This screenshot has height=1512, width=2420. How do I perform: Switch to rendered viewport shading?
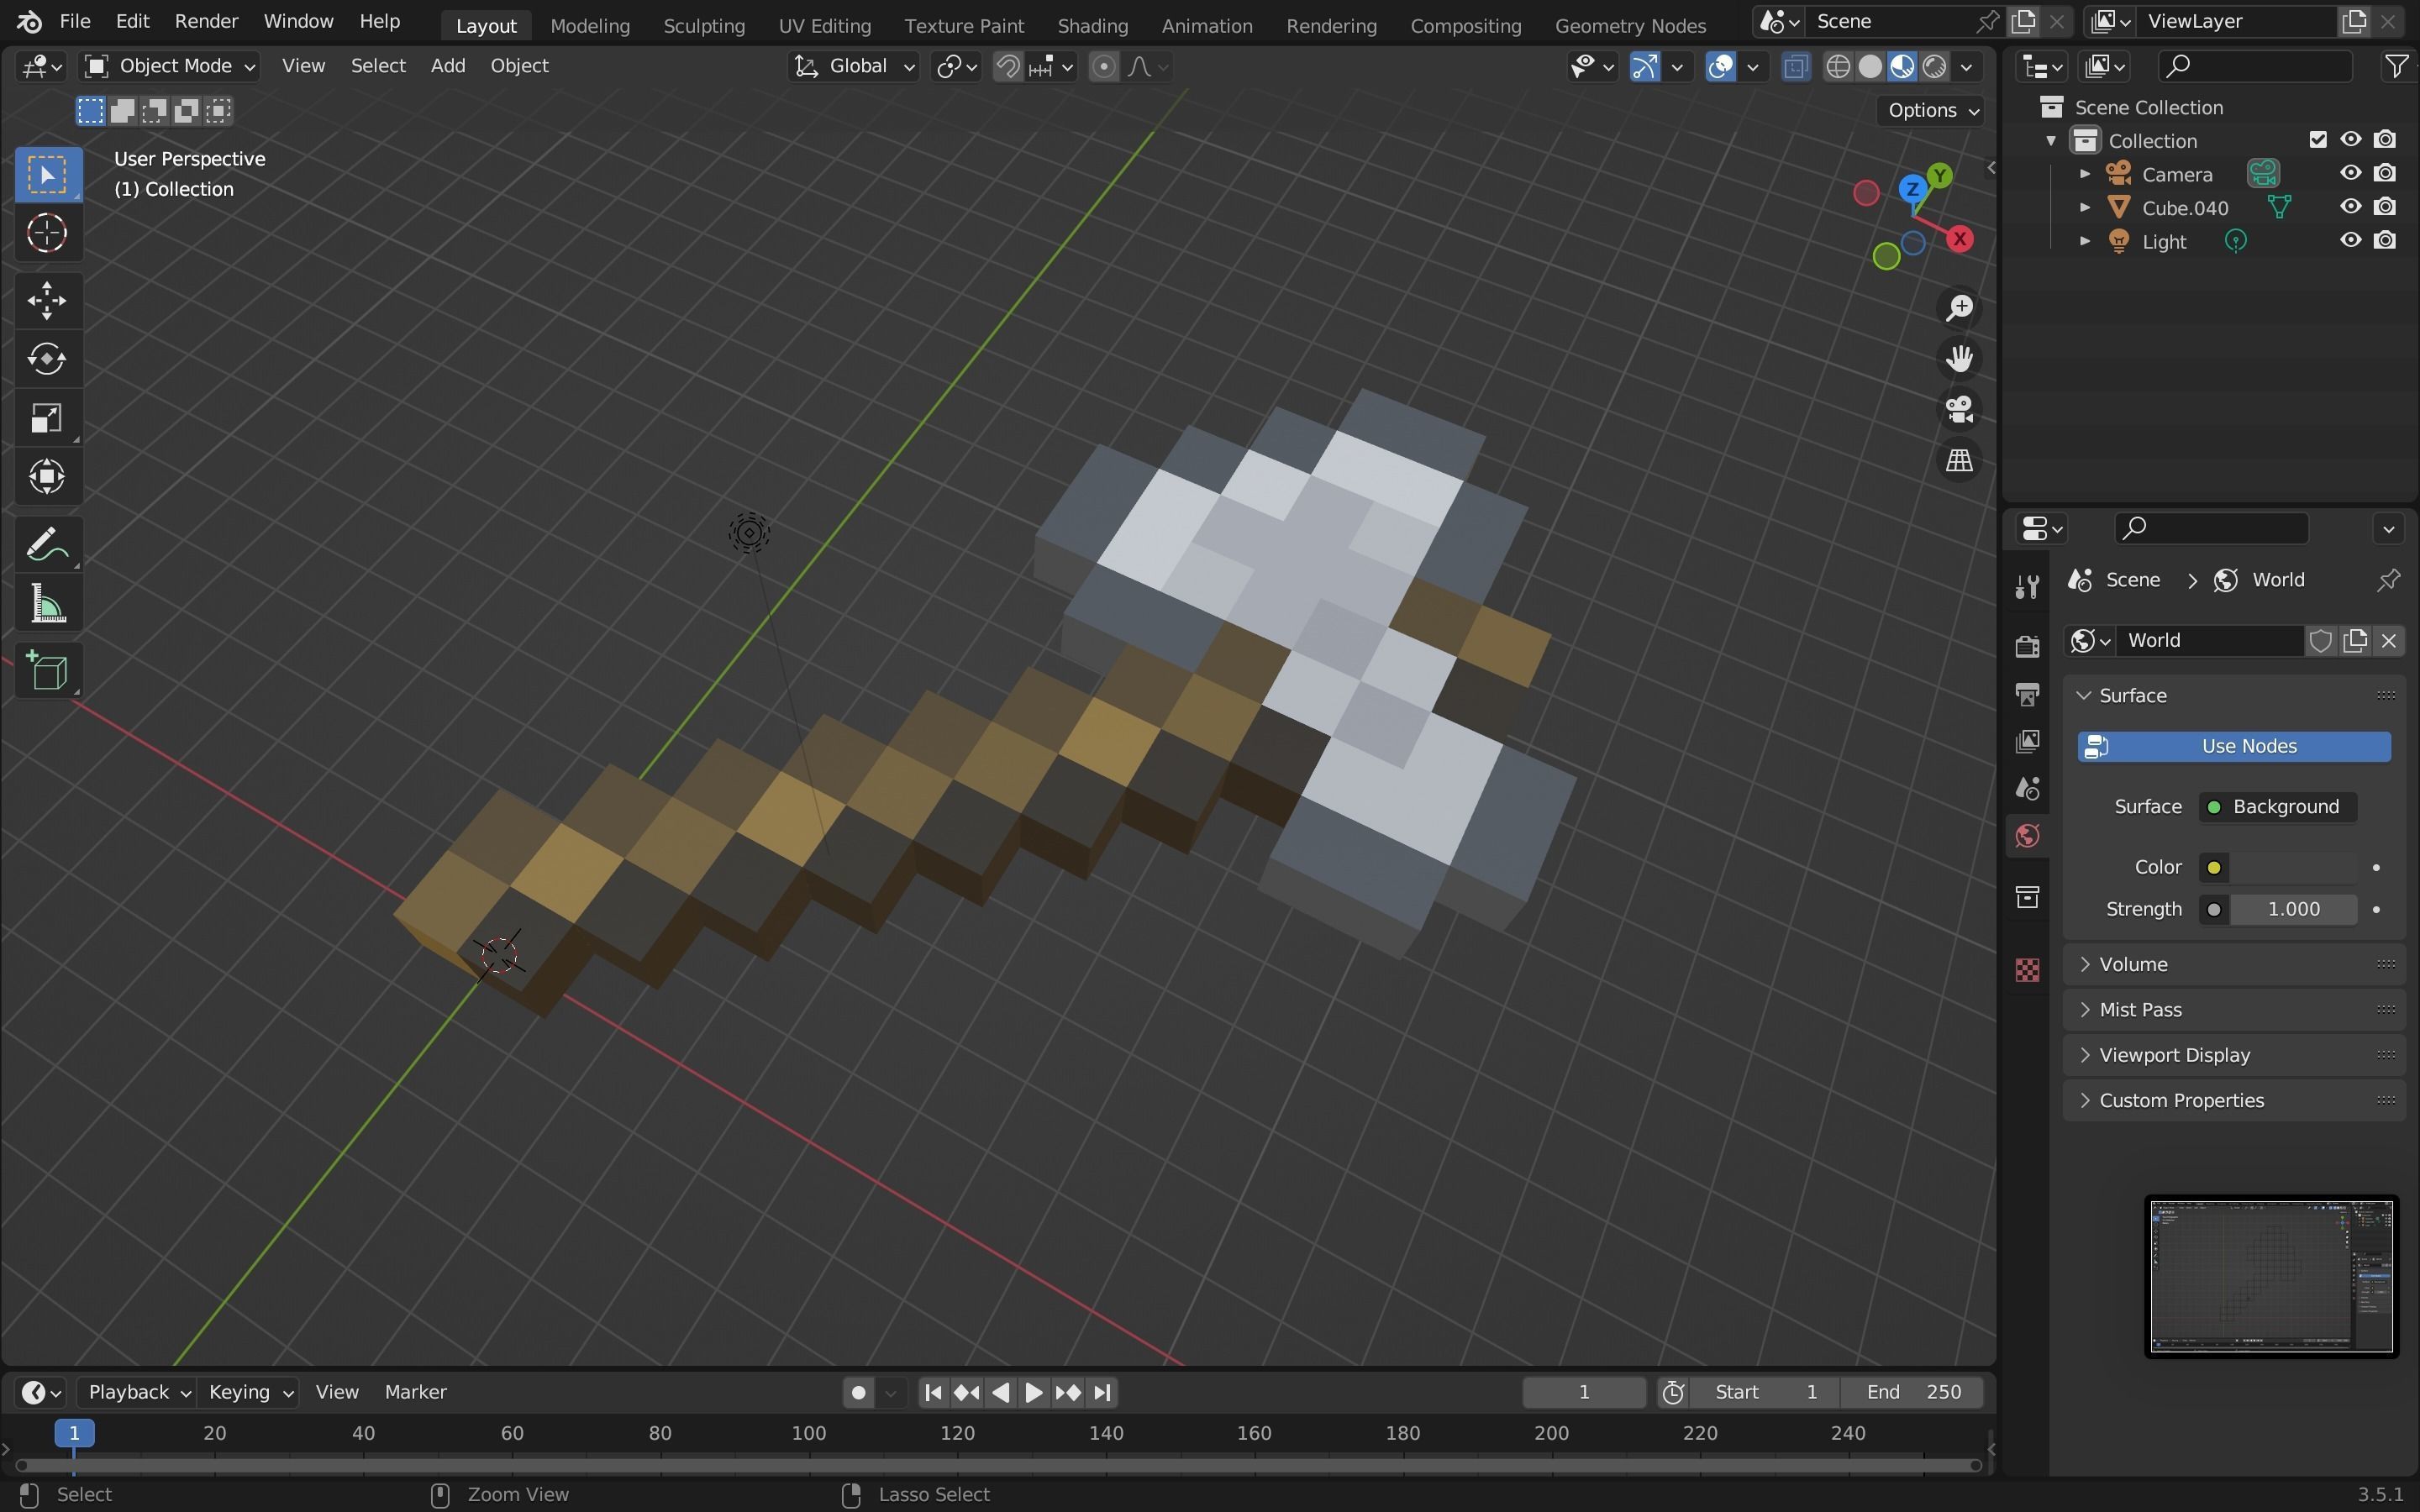click(x=1934, y=67)
